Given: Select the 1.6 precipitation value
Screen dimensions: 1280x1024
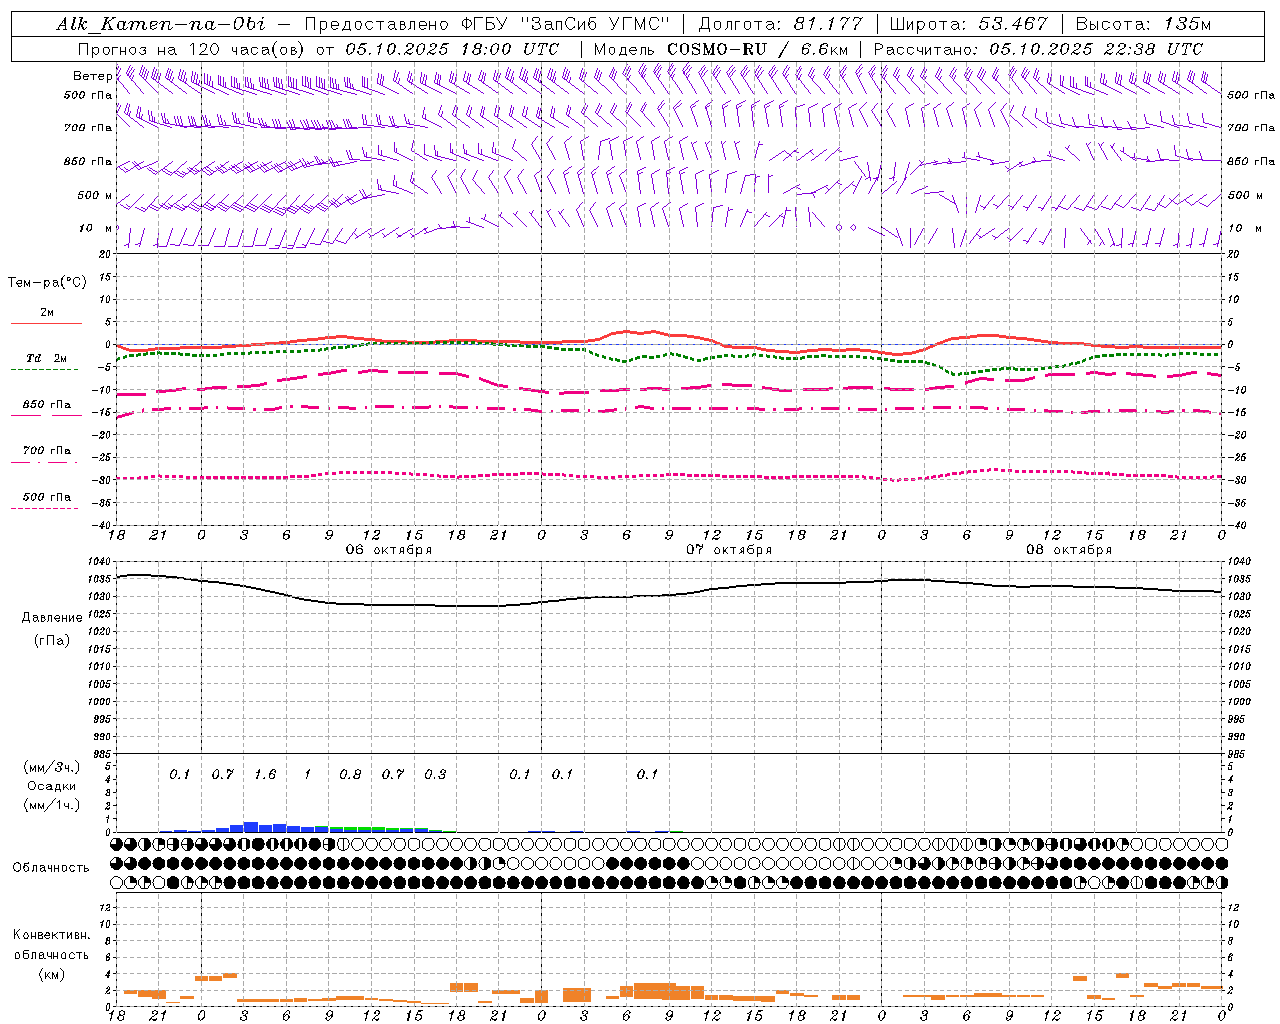Looking at the screenshot, I should coord(265,774).
